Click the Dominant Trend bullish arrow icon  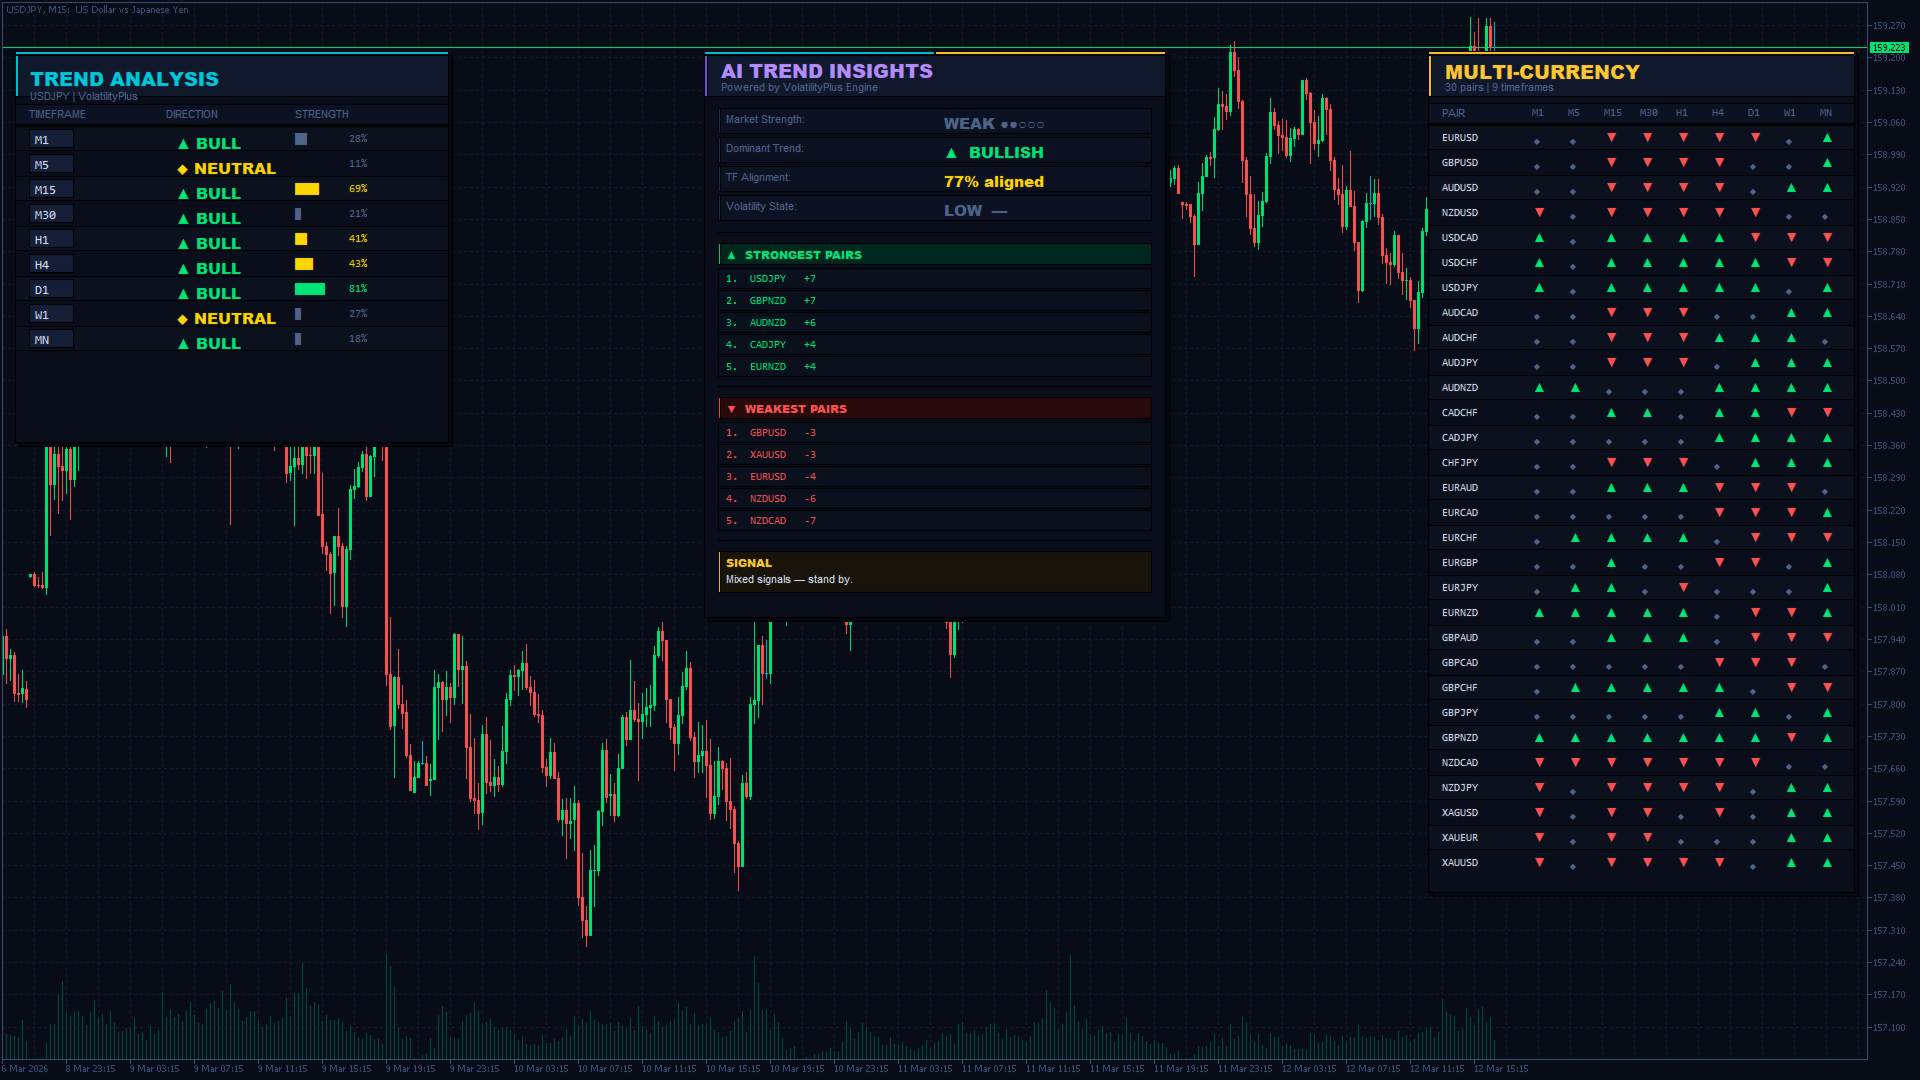coord(951,153)
